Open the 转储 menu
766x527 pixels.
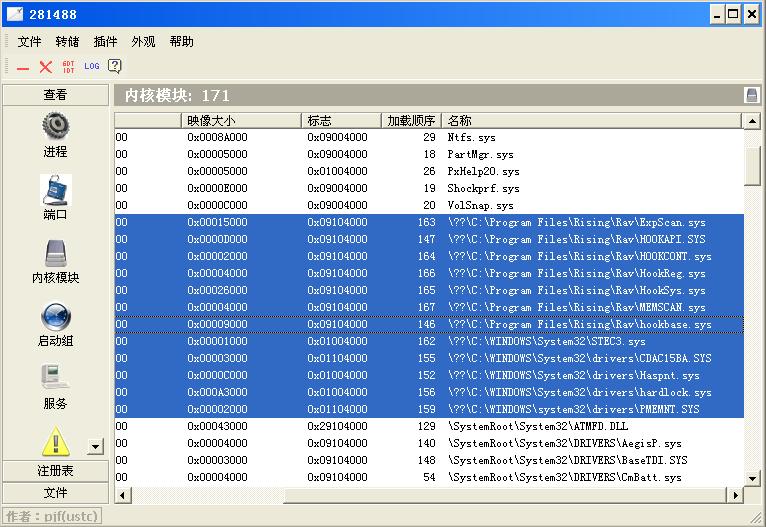tap(67, 42)
